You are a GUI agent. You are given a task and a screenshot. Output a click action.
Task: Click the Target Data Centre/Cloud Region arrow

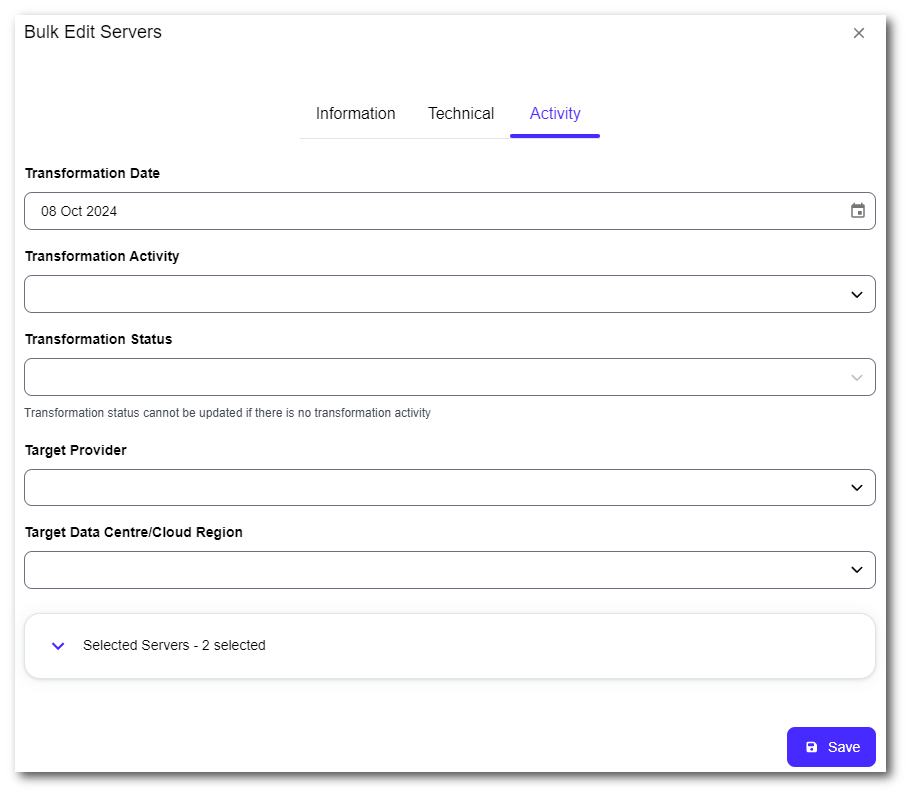coord(856,570)
